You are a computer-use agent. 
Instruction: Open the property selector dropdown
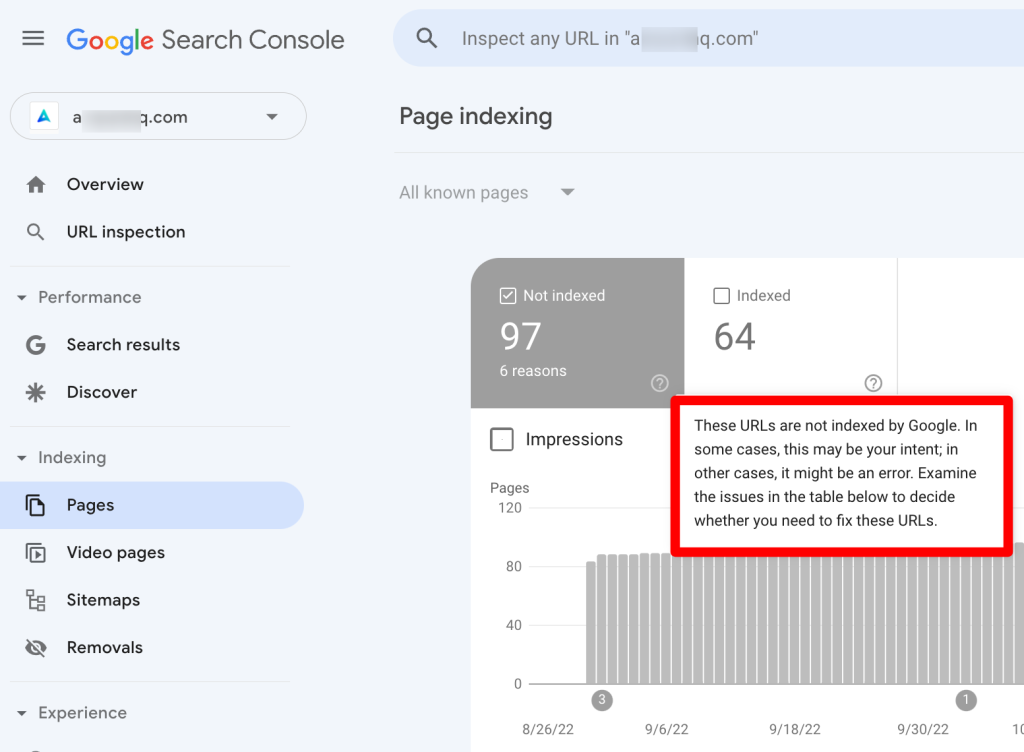(158, 116)
